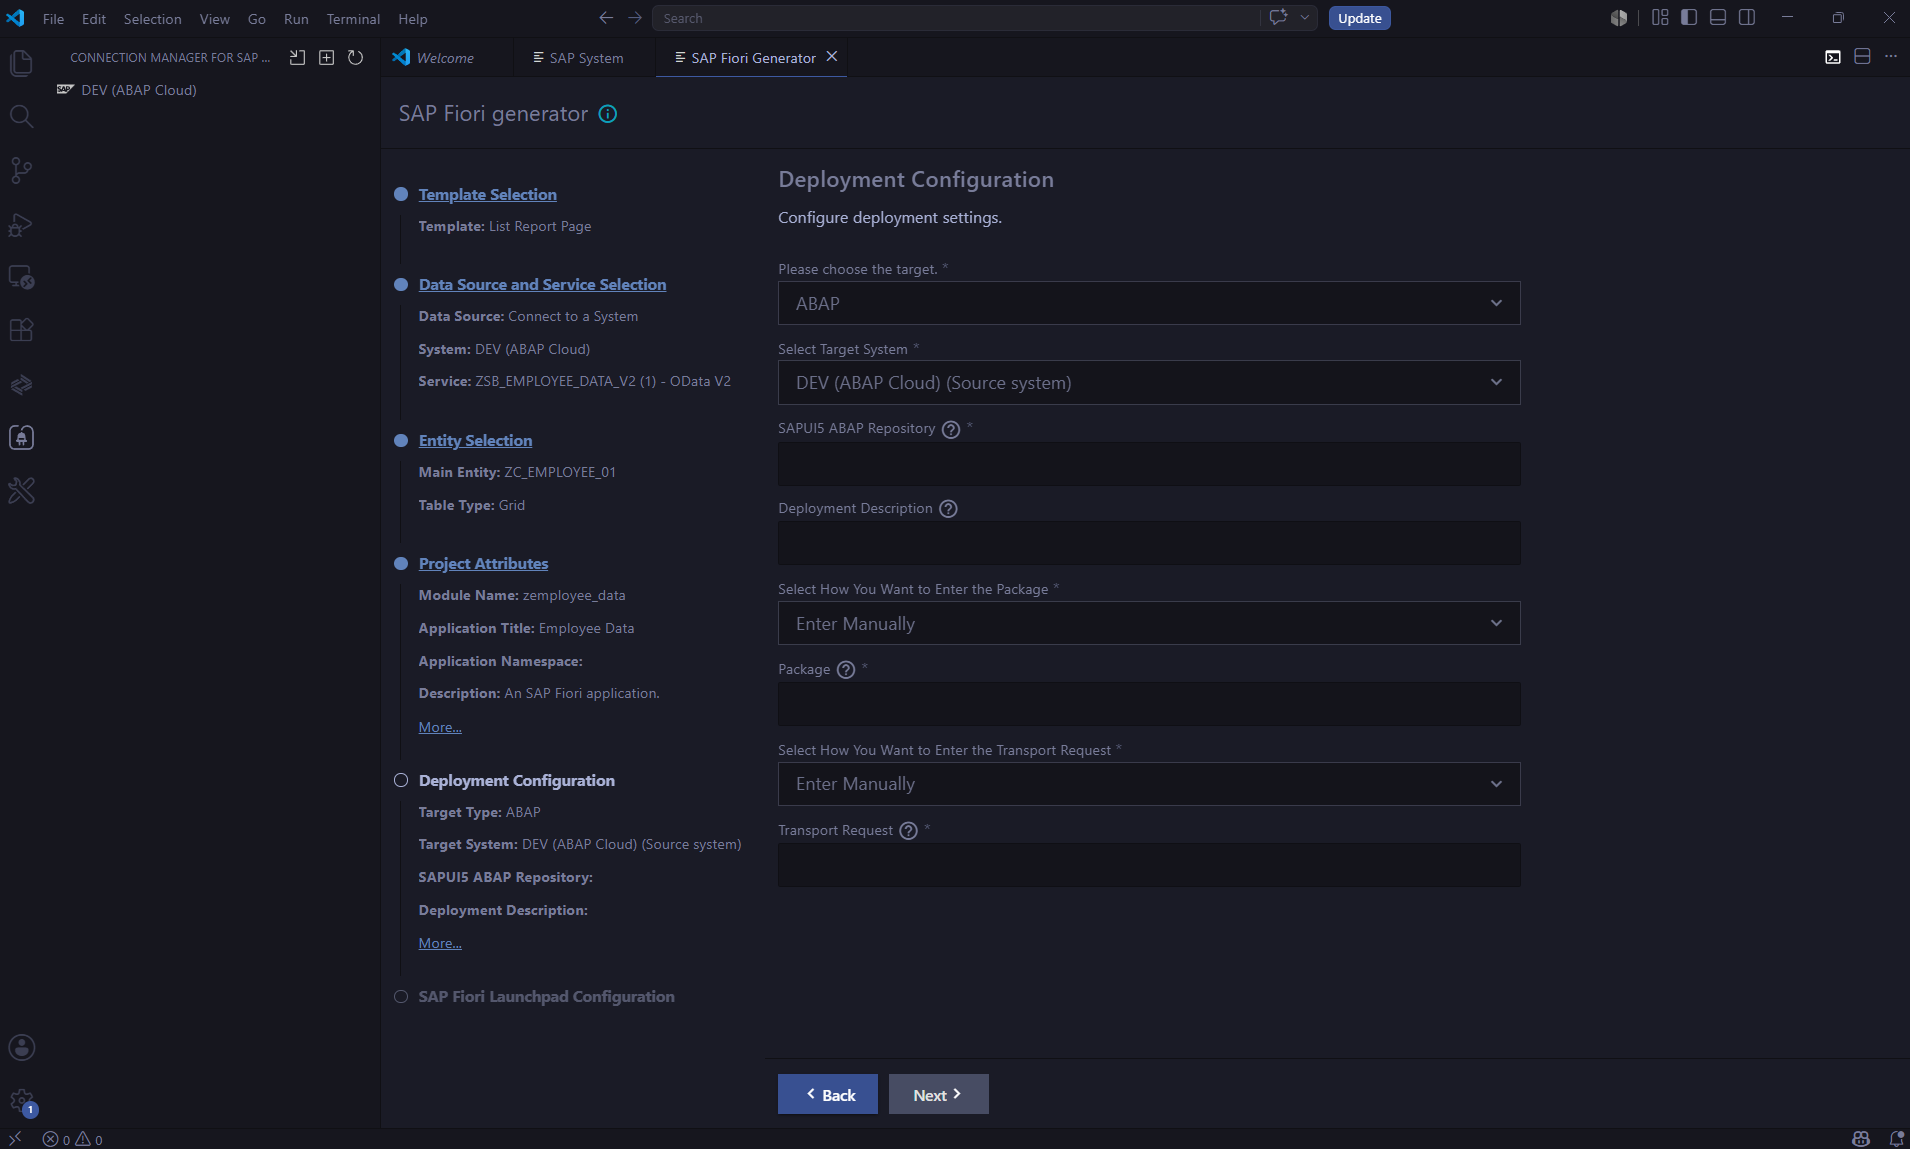Go to the Project Attributes step
This screenshot has width=1910, height=1149.
click(484, 564)
